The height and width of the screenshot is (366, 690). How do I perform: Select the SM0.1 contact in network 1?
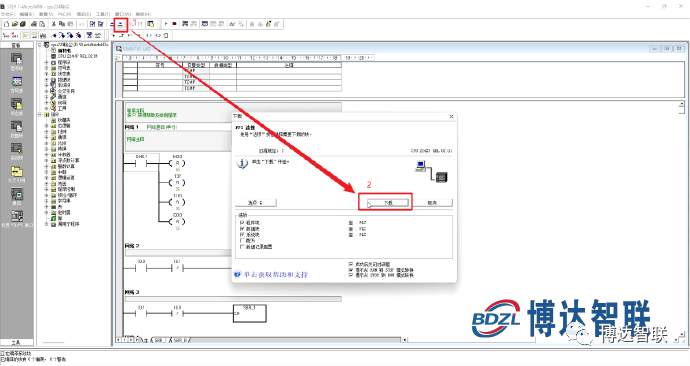tap(141, 163)
